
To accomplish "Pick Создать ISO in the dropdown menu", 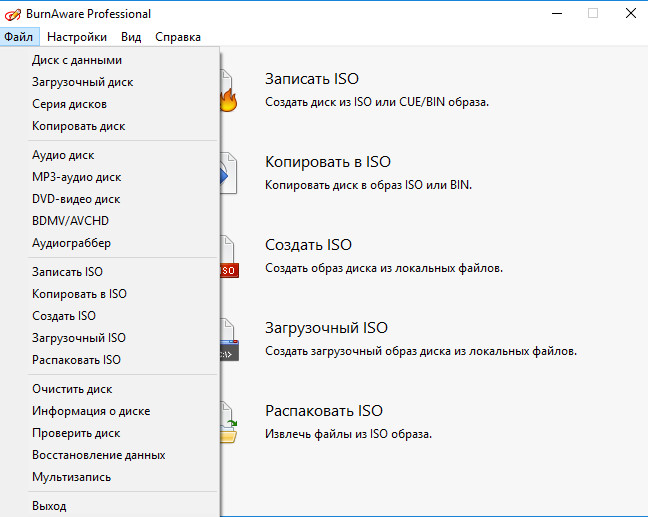I will tap(110, 316).
